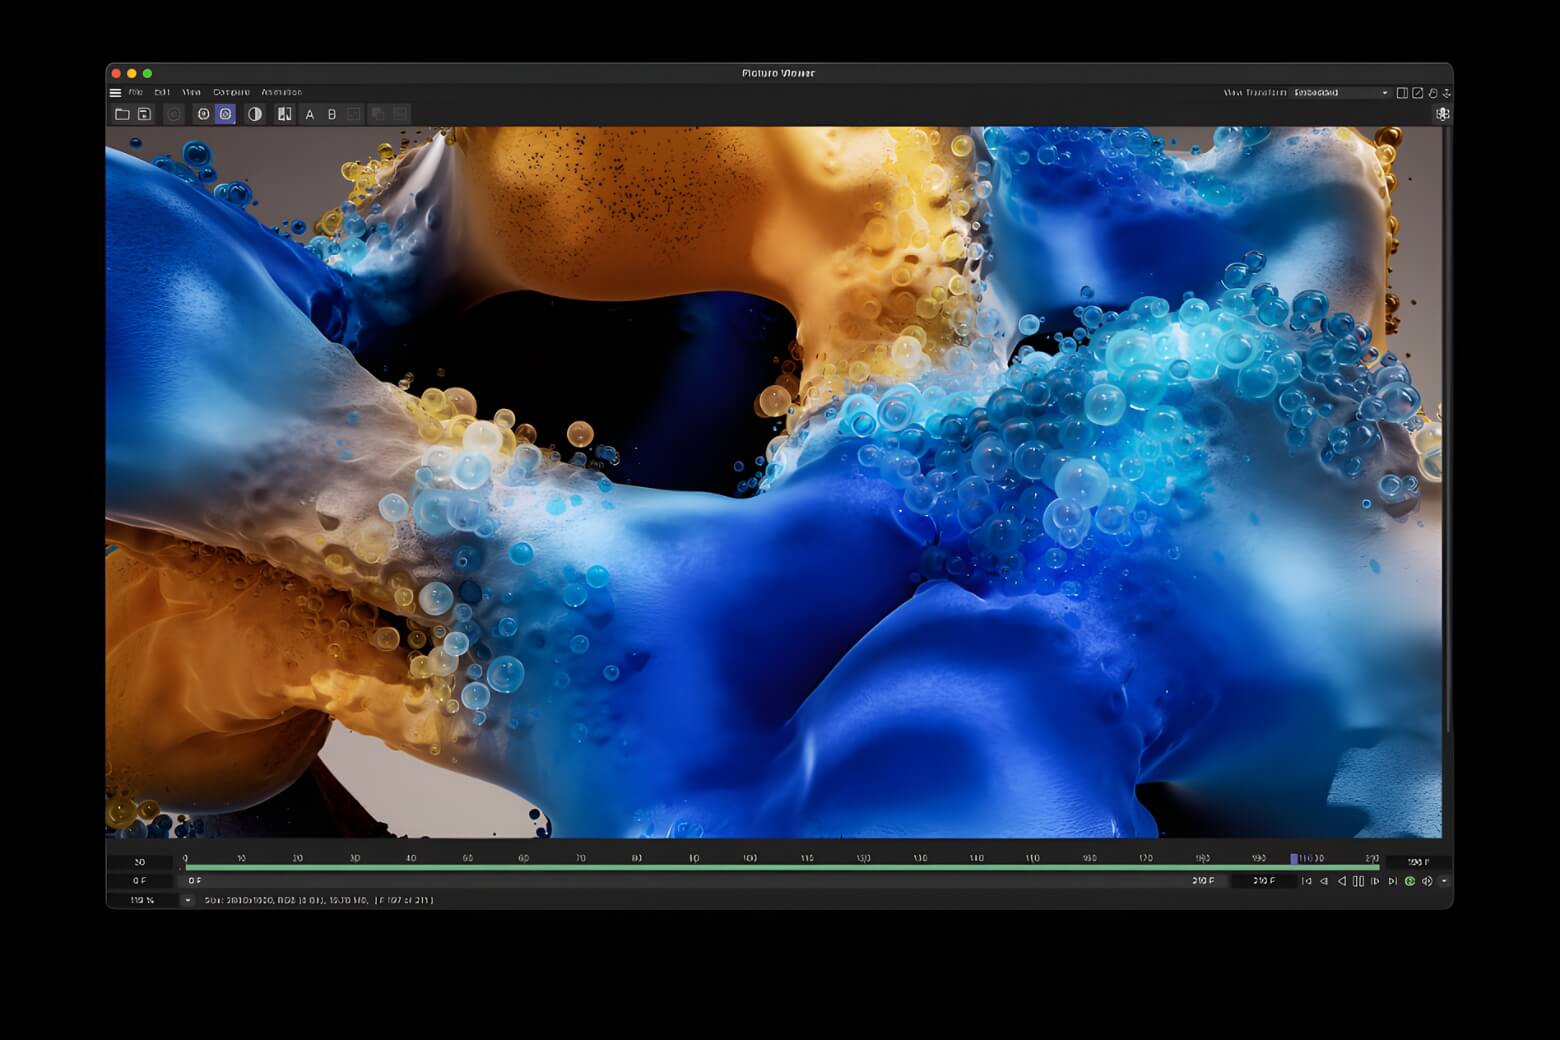This screenshot has width=1560, height=1040.
Task: Open the Compare menu
Action: [231, 92]
